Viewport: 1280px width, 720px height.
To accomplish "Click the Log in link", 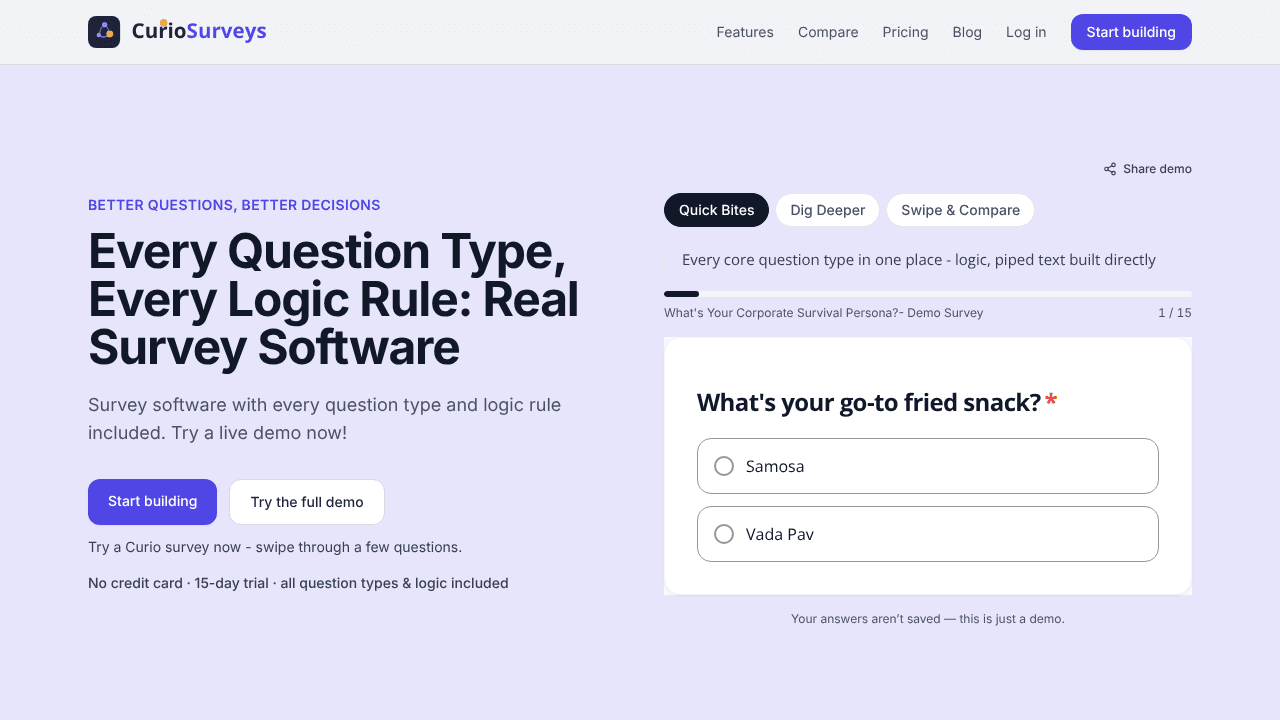I will point(1026,32).
